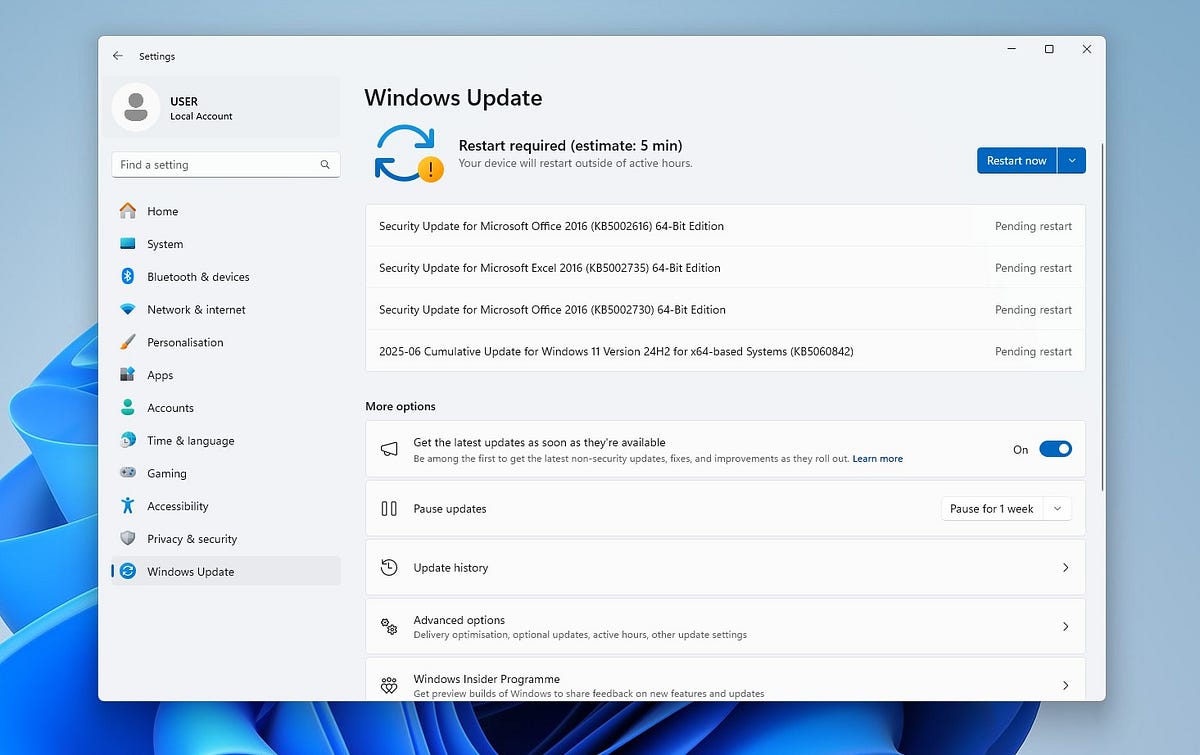
Task: Expand the Update history chevron
Action: 1065,568
